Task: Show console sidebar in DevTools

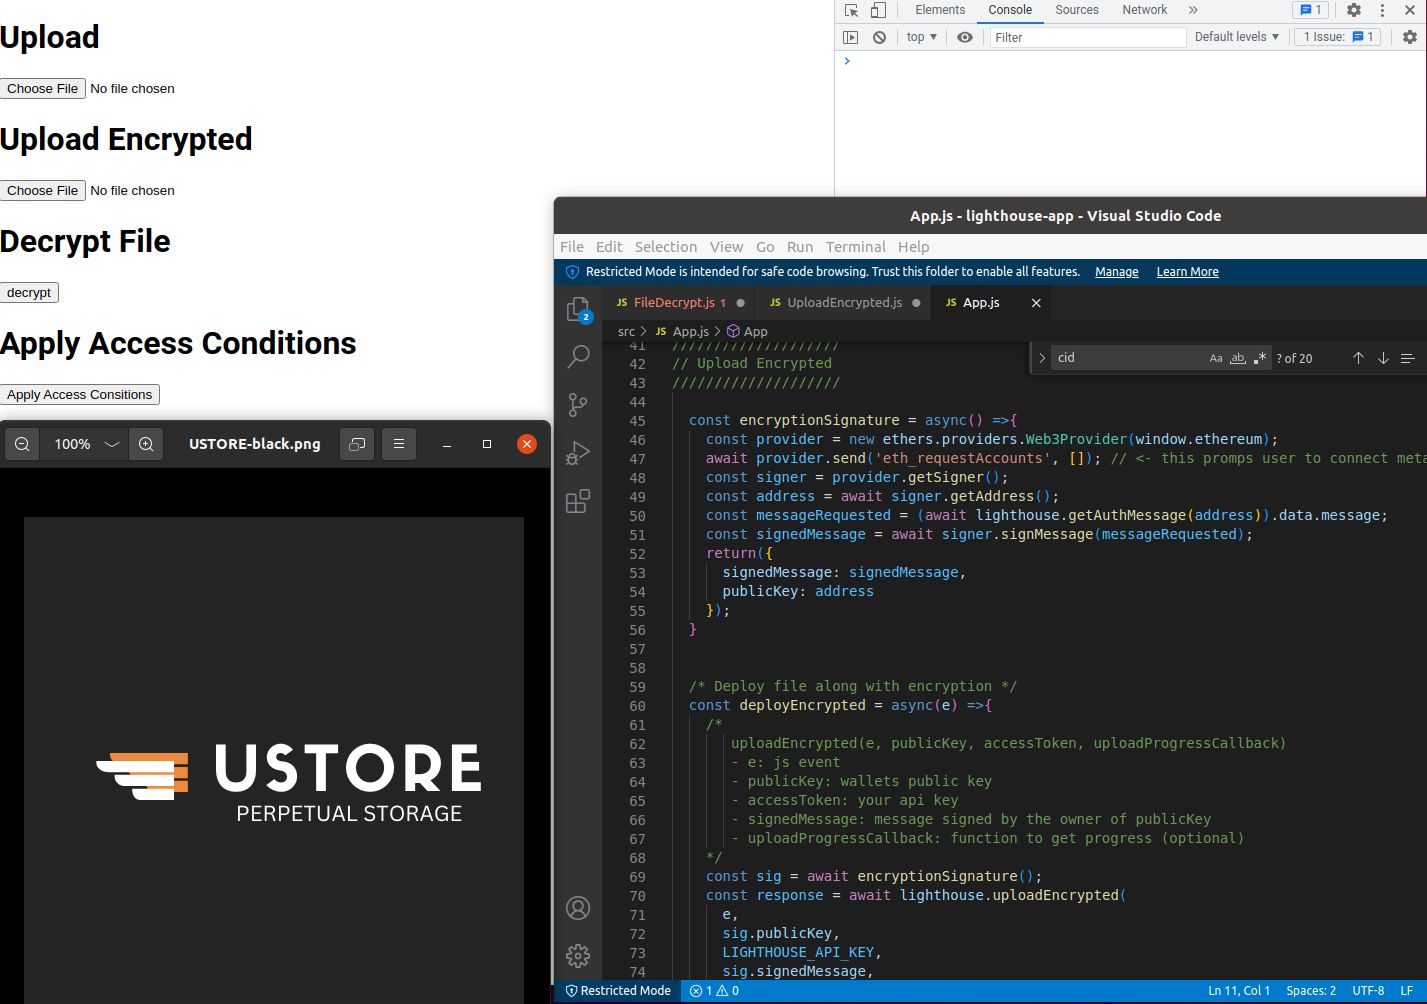Action: pyautogui.click(x=851, y=37)
